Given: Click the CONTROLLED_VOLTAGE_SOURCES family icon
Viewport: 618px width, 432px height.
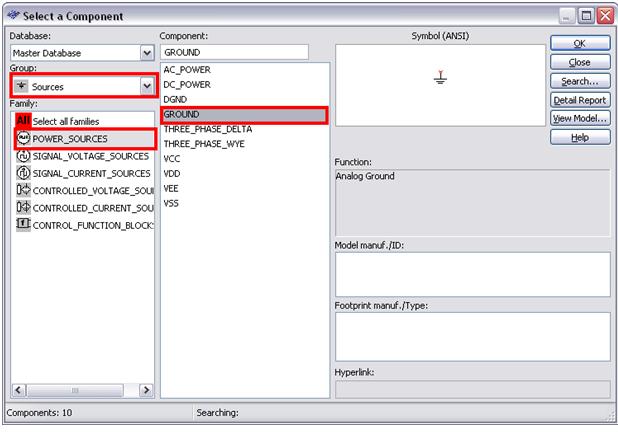Looking at the screenshot, I should 23,190.
